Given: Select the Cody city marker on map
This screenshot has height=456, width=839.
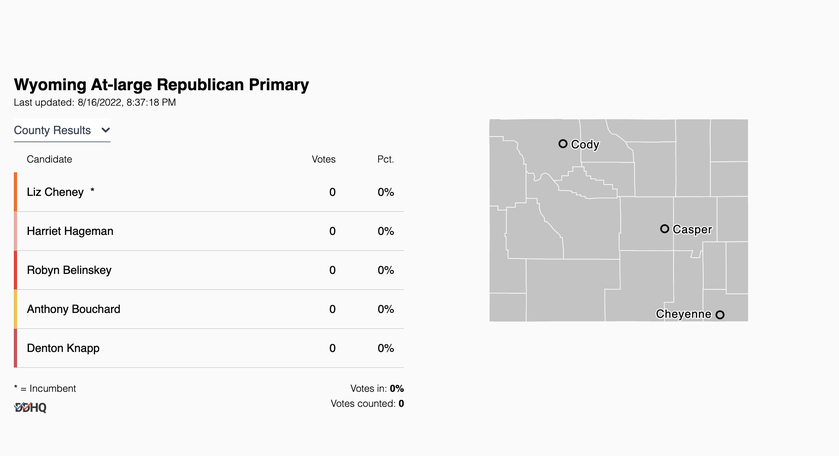Looking at the screenshot, I should (563, 143).
